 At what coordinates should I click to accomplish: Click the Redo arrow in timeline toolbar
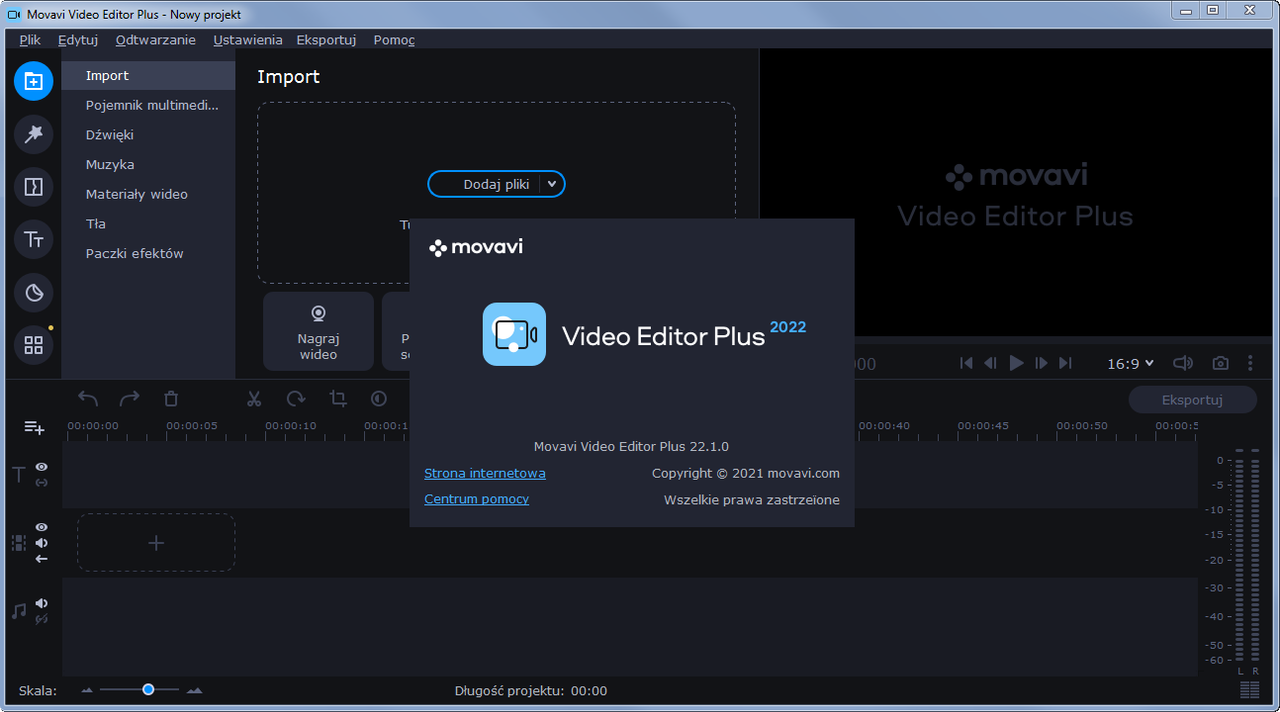pos(130,399)
